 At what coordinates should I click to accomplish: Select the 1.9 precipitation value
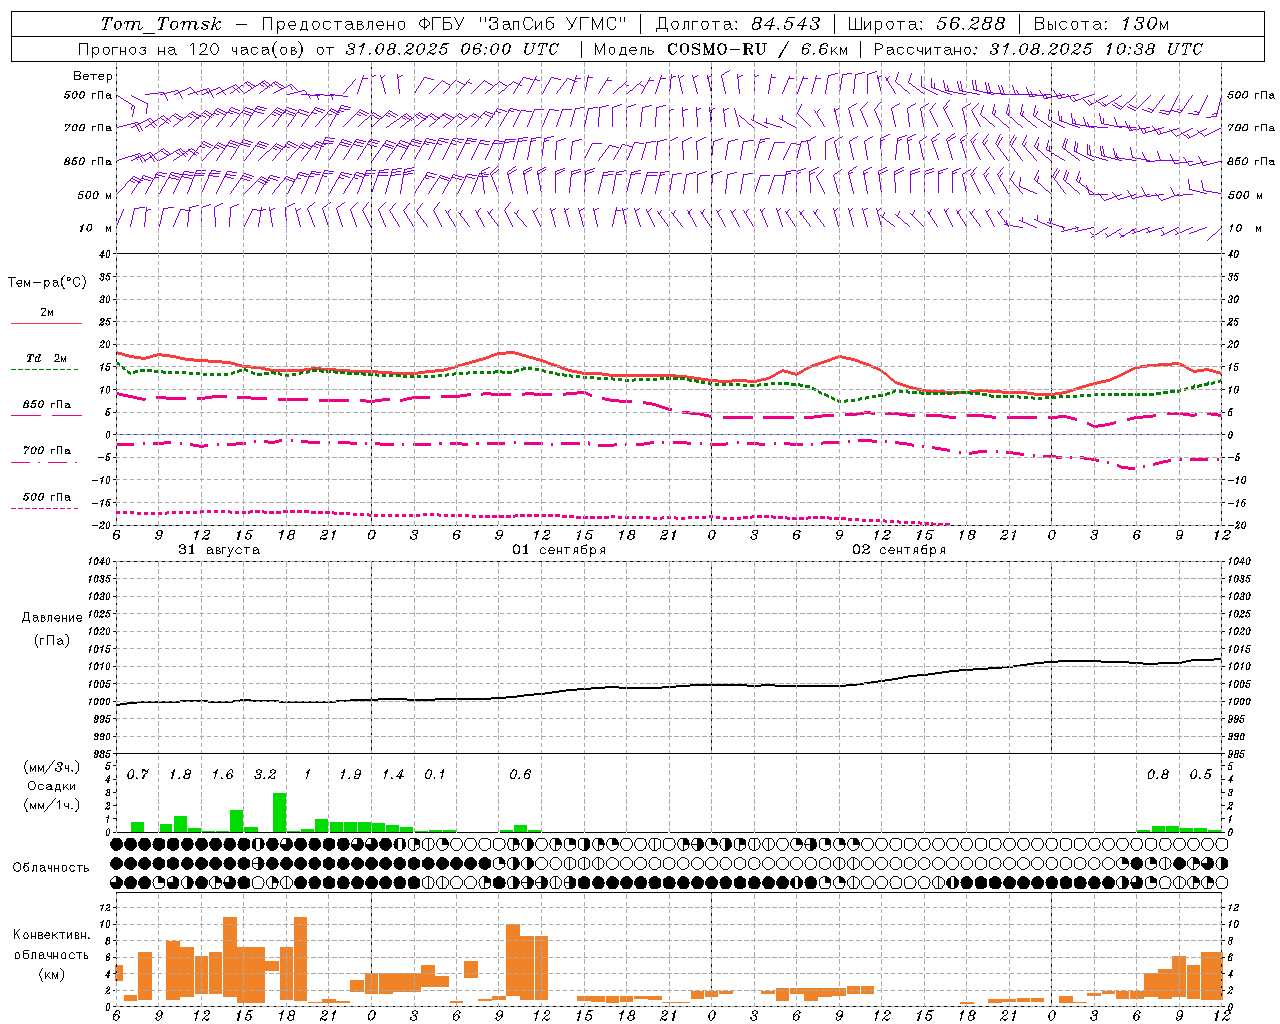(350, 774)
